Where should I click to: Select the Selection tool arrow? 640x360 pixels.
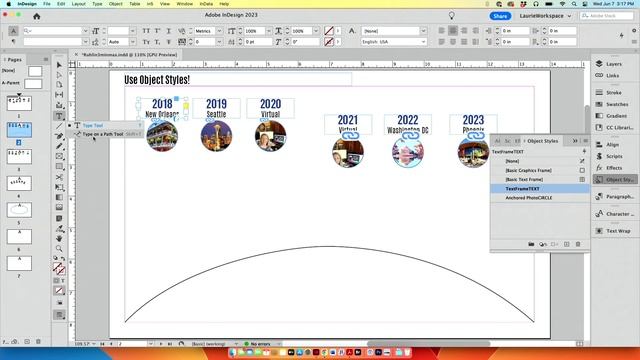[x=59, y=65]
